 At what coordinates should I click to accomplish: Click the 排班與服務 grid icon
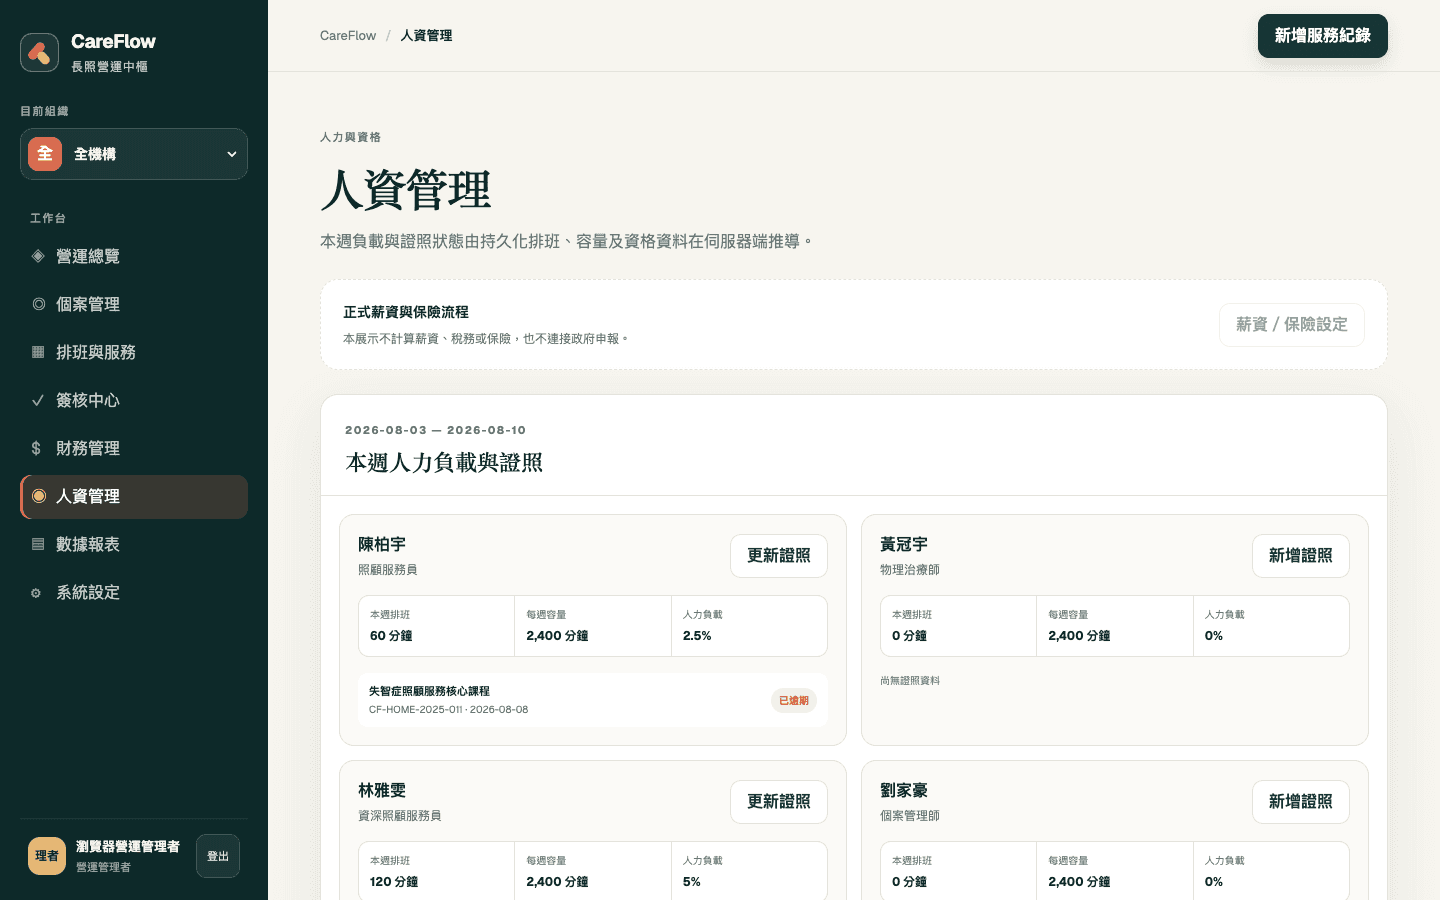[x=38, y=352]
